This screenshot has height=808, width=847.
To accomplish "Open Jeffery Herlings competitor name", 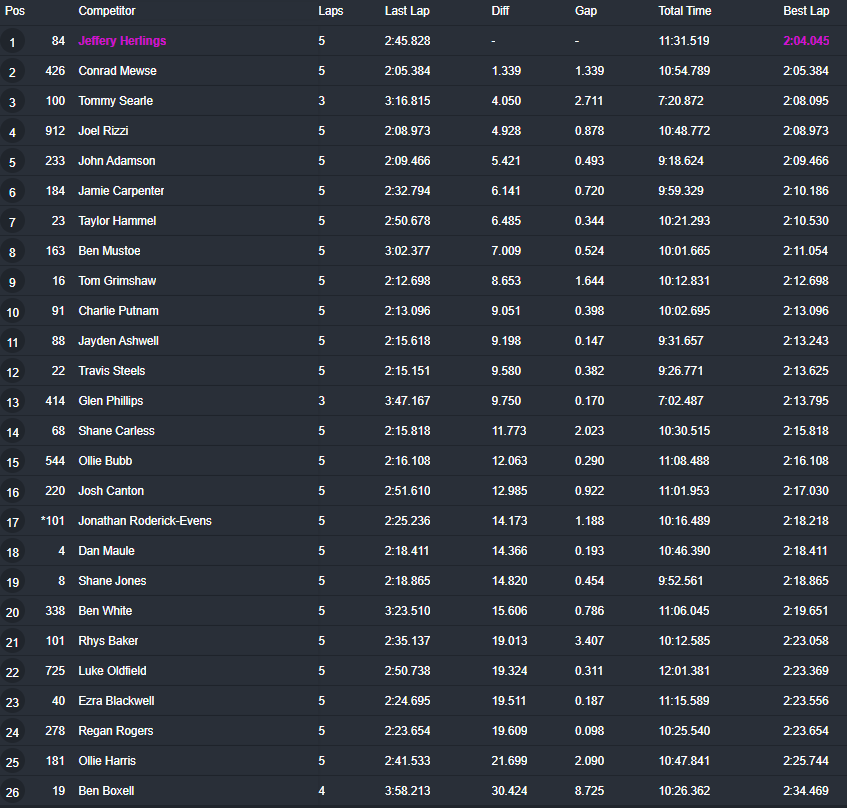I will (122, 41).
